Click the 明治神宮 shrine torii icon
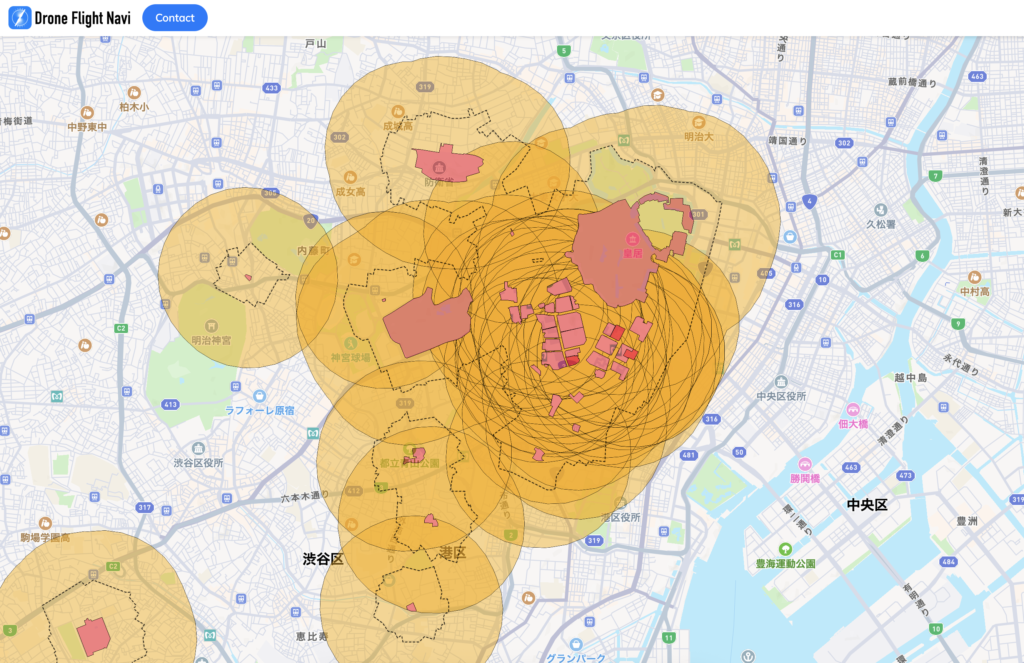This screenshot has height=663, width=1024. click(211, 326)
